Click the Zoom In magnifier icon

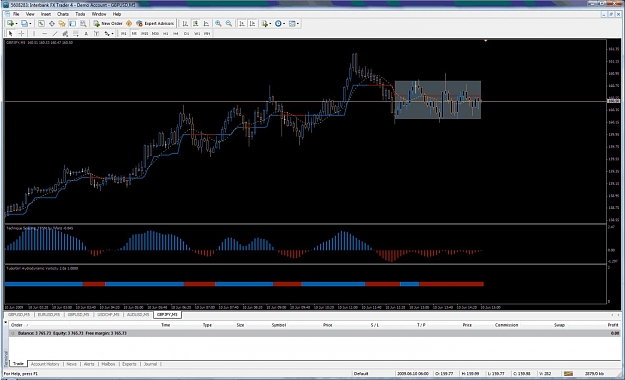(x=218, y=24)
